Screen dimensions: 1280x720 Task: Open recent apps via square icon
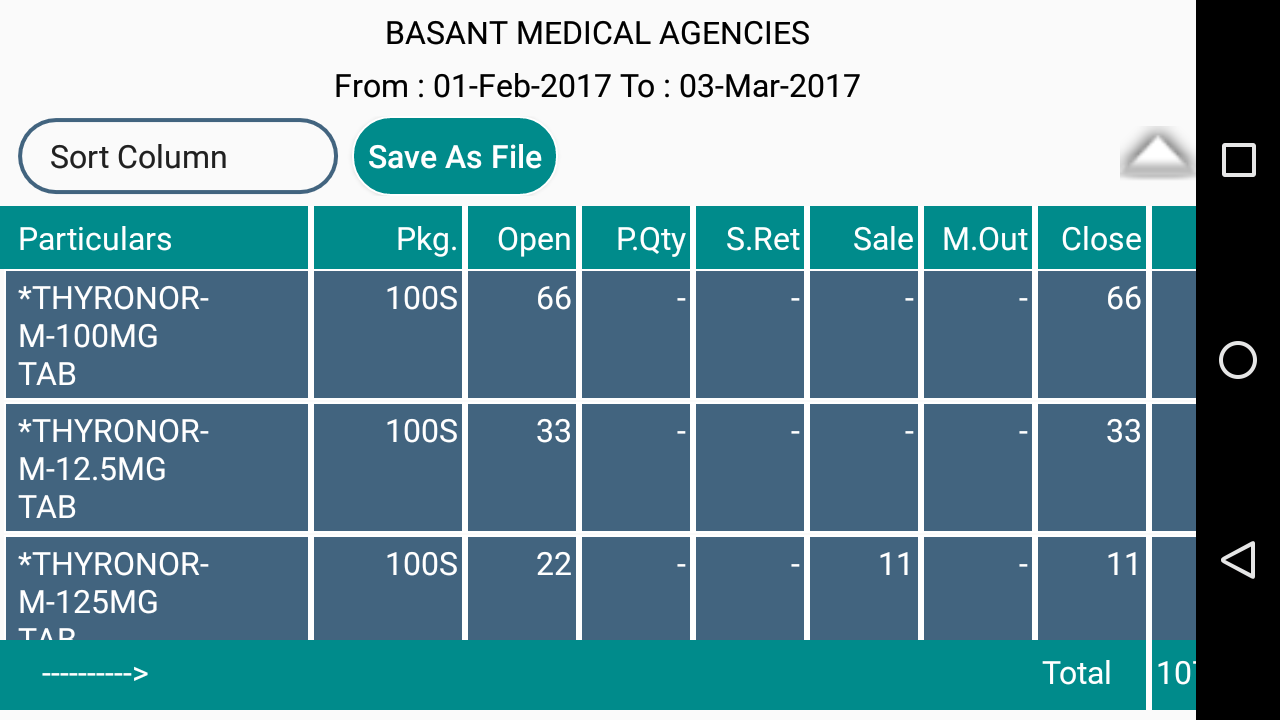click(x=1238, y=160)
